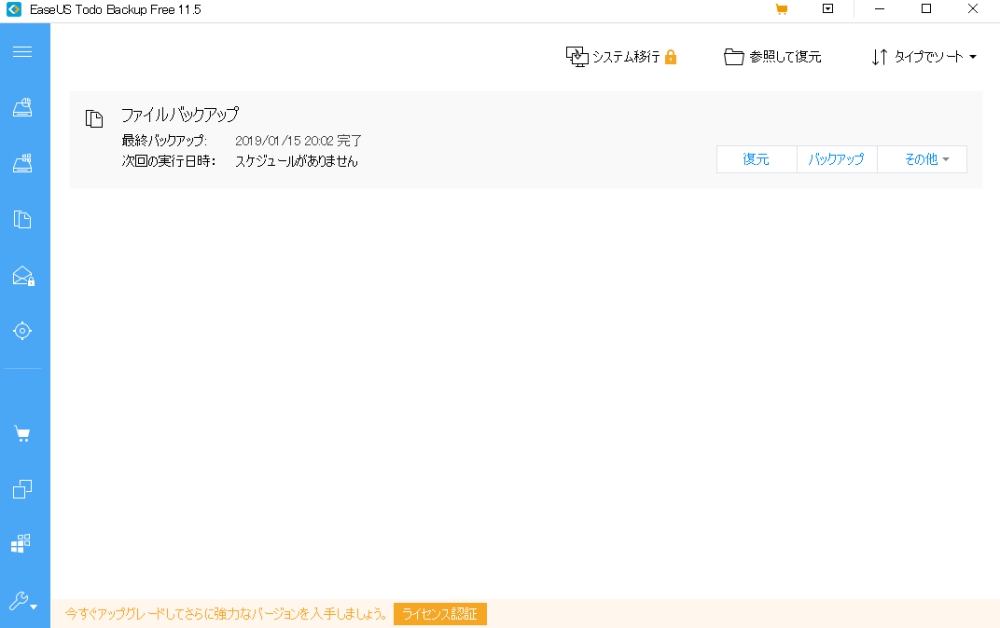Click the ライセンス認証 license activation button
The height and width of the screenshot is (628, 1000).
click(440, 614)
